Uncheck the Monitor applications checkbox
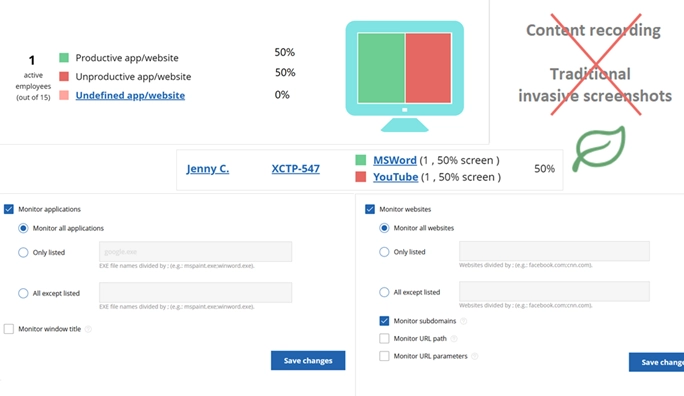Screen dimensions: 684x396 9,209
